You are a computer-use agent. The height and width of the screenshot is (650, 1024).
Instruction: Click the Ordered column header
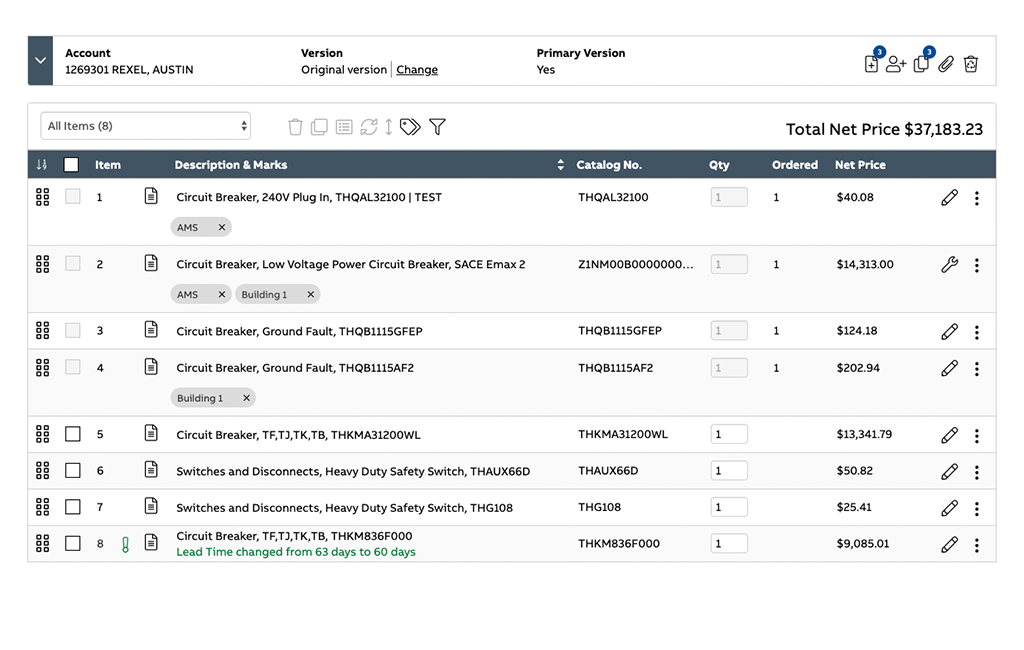795,165
